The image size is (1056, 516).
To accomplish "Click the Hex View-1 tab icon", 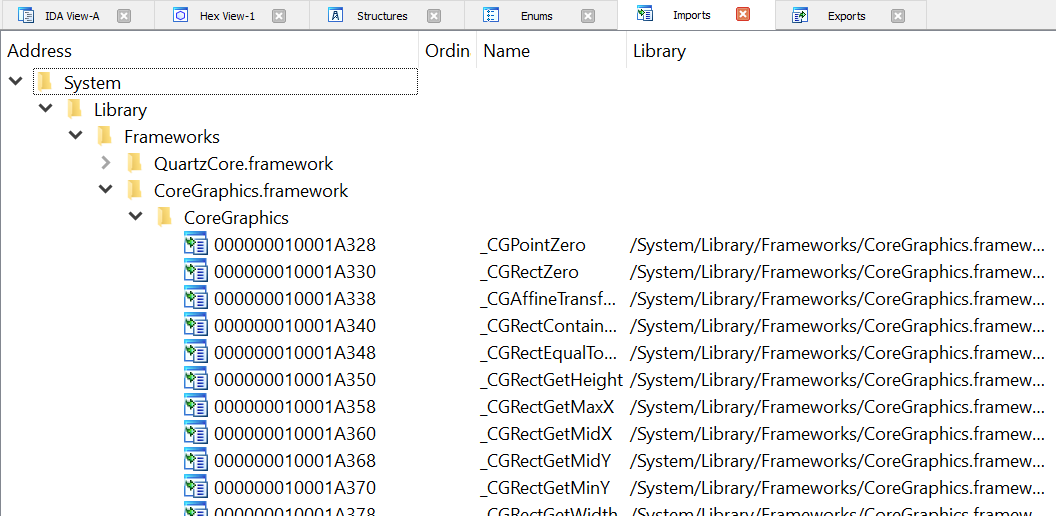I will point(181,15).
